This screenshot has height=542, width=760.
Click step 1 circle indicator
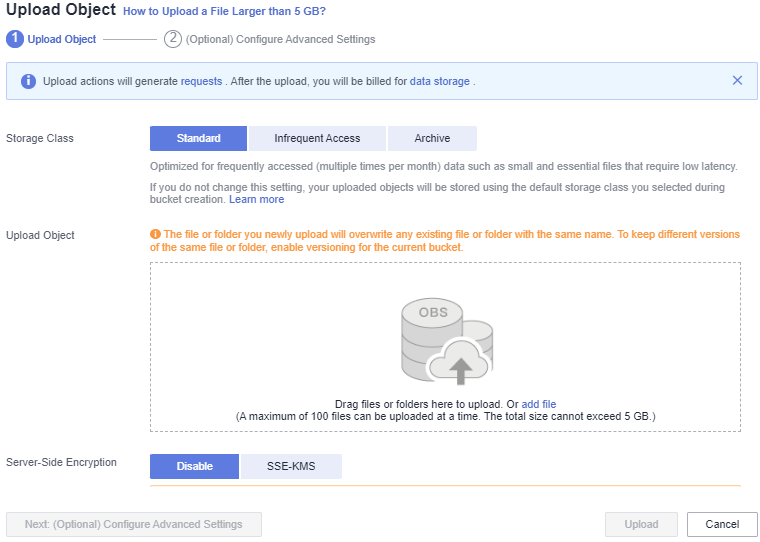coord(15,39)
